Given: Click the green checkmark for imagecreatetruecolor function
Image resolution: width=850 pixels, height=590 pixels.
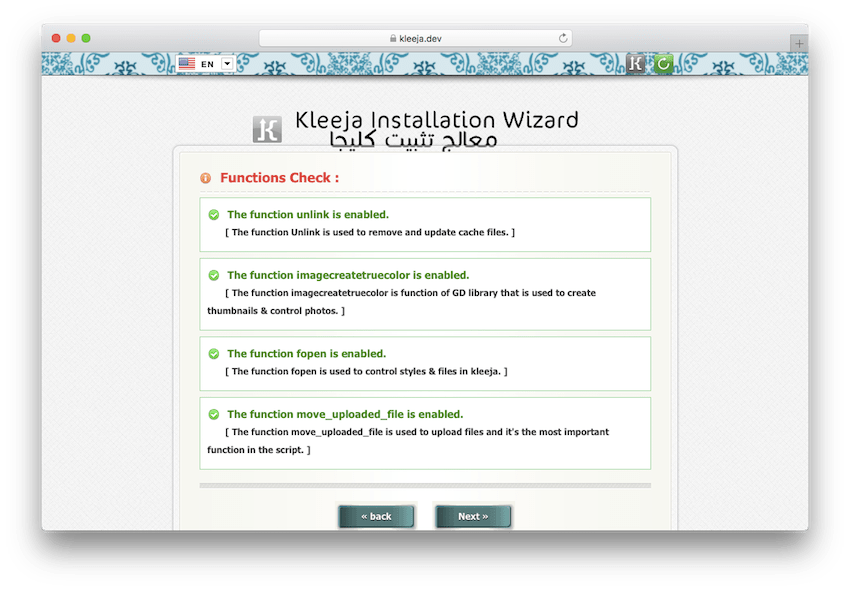Looking at the screenshot, I should (214, 275).
